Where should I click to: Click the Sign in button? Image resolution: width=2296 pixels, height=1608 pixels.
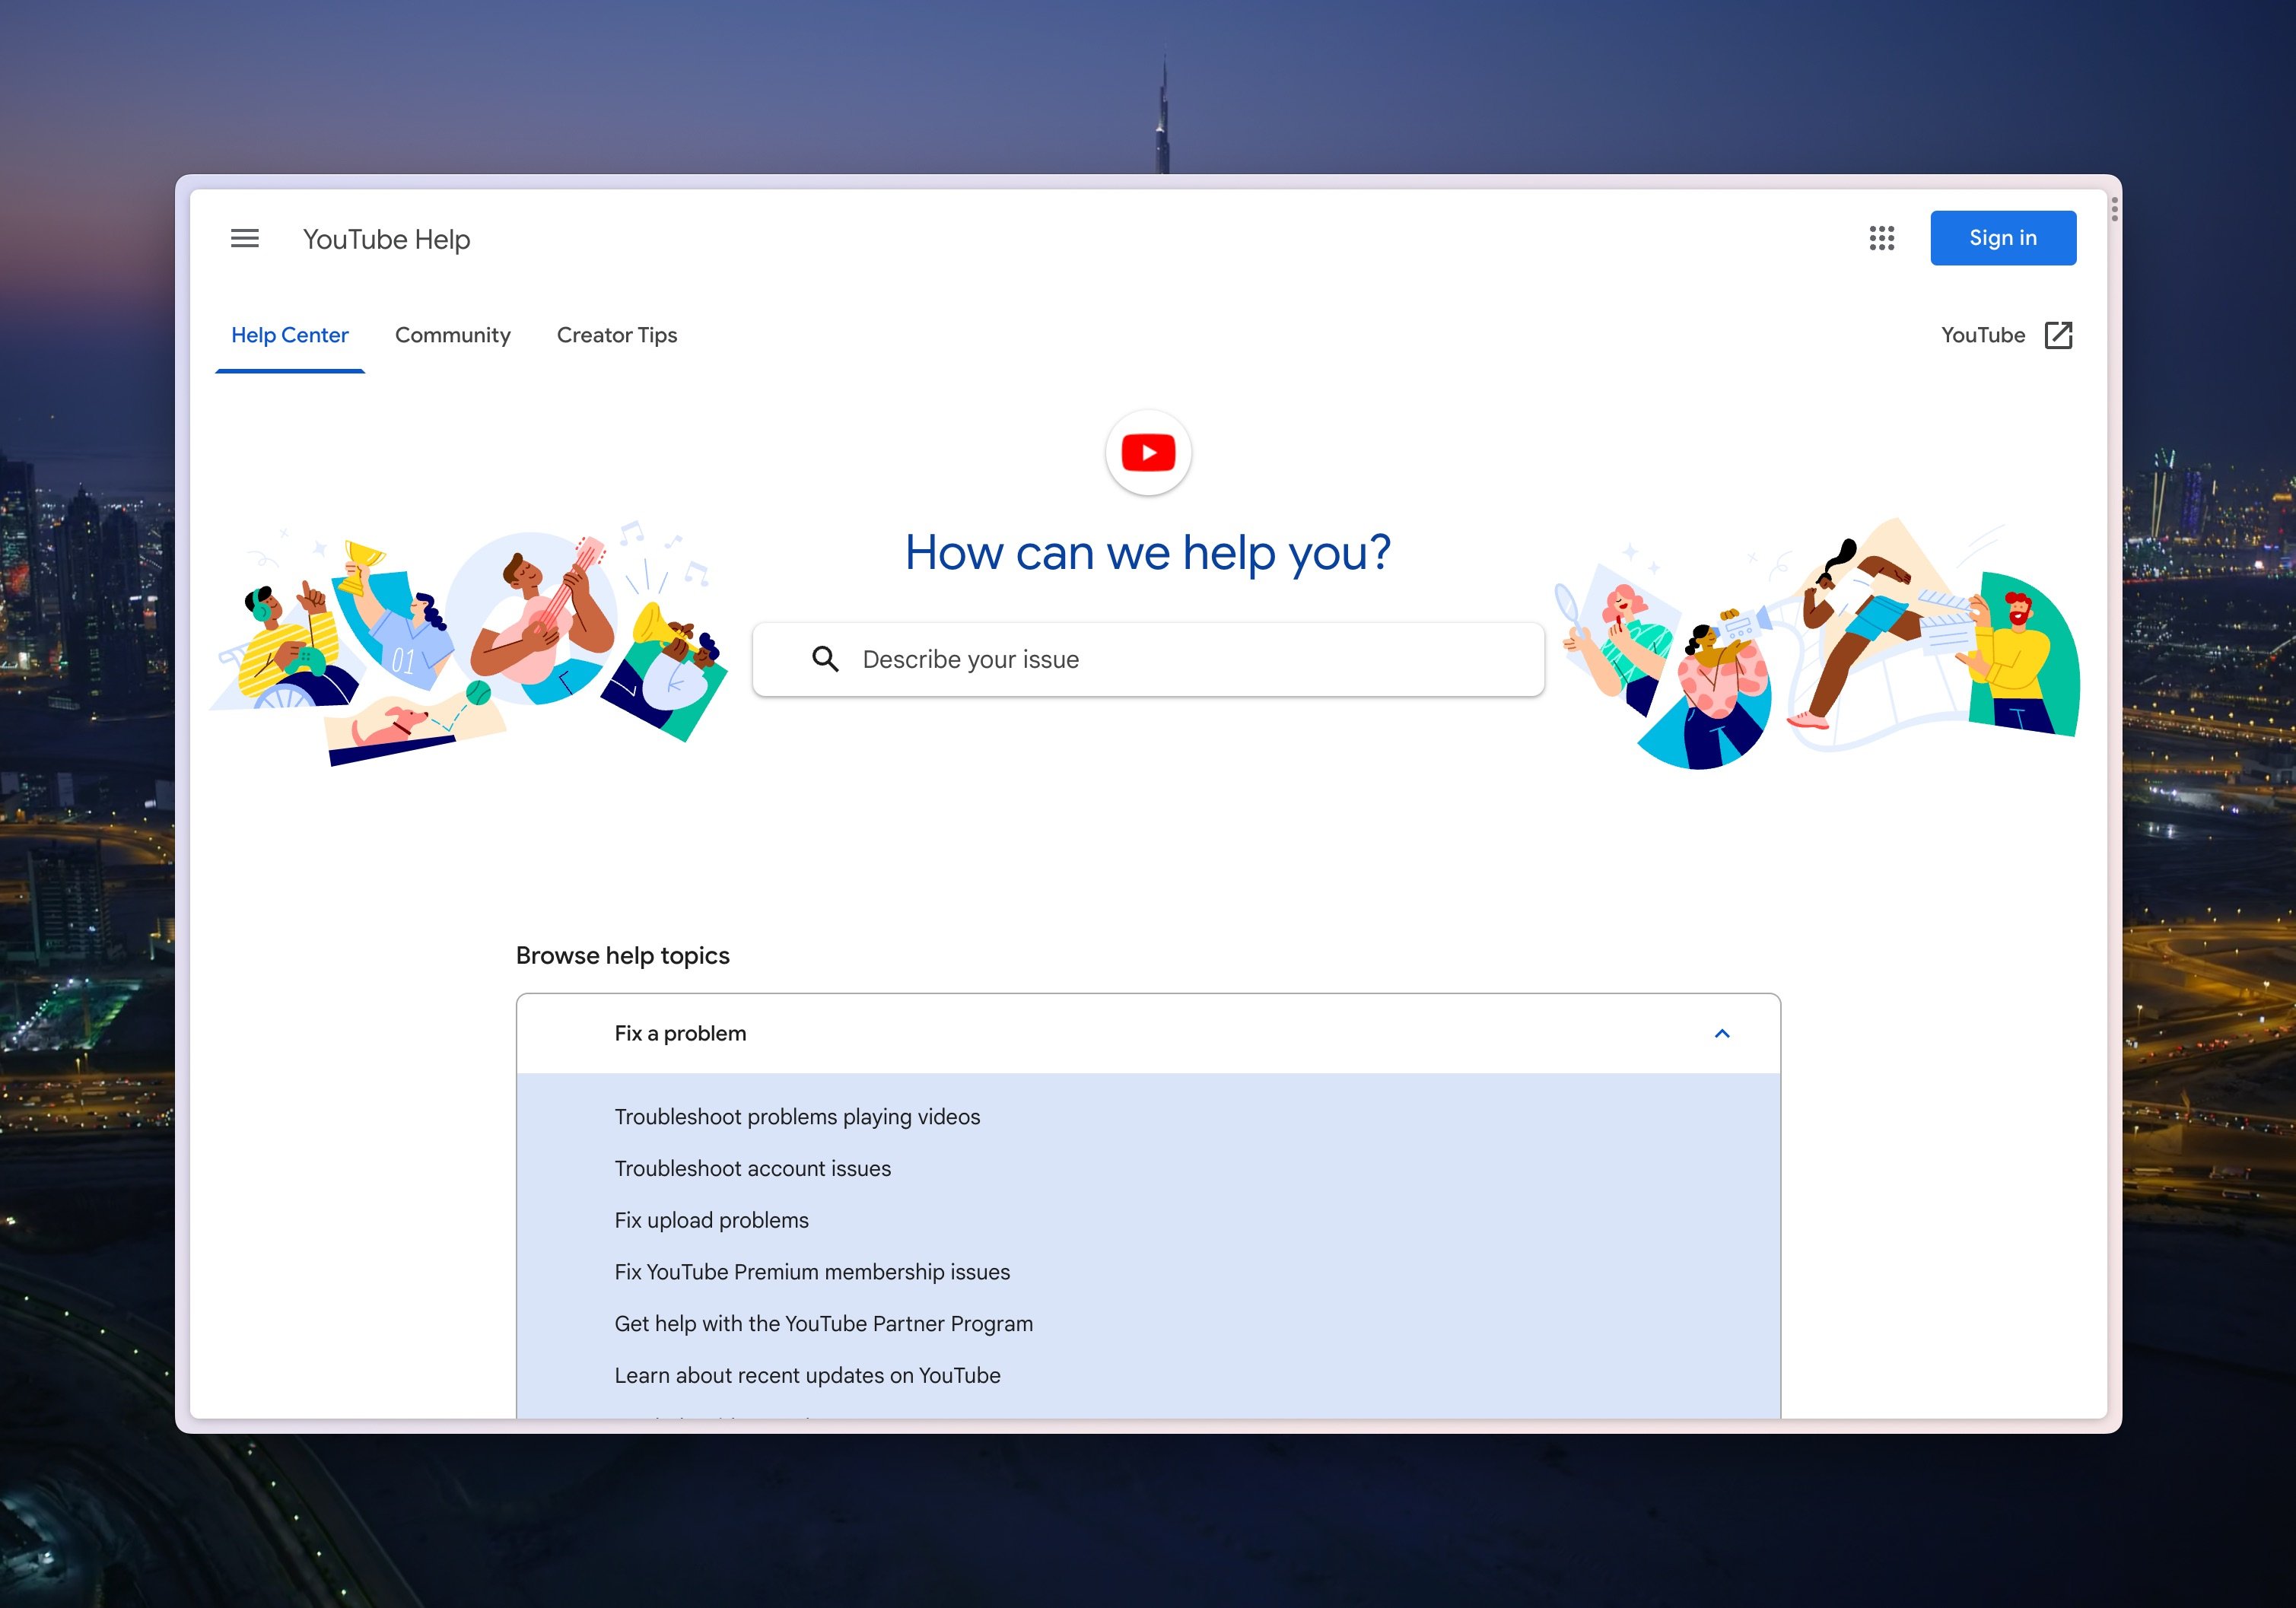(2003, 238)
